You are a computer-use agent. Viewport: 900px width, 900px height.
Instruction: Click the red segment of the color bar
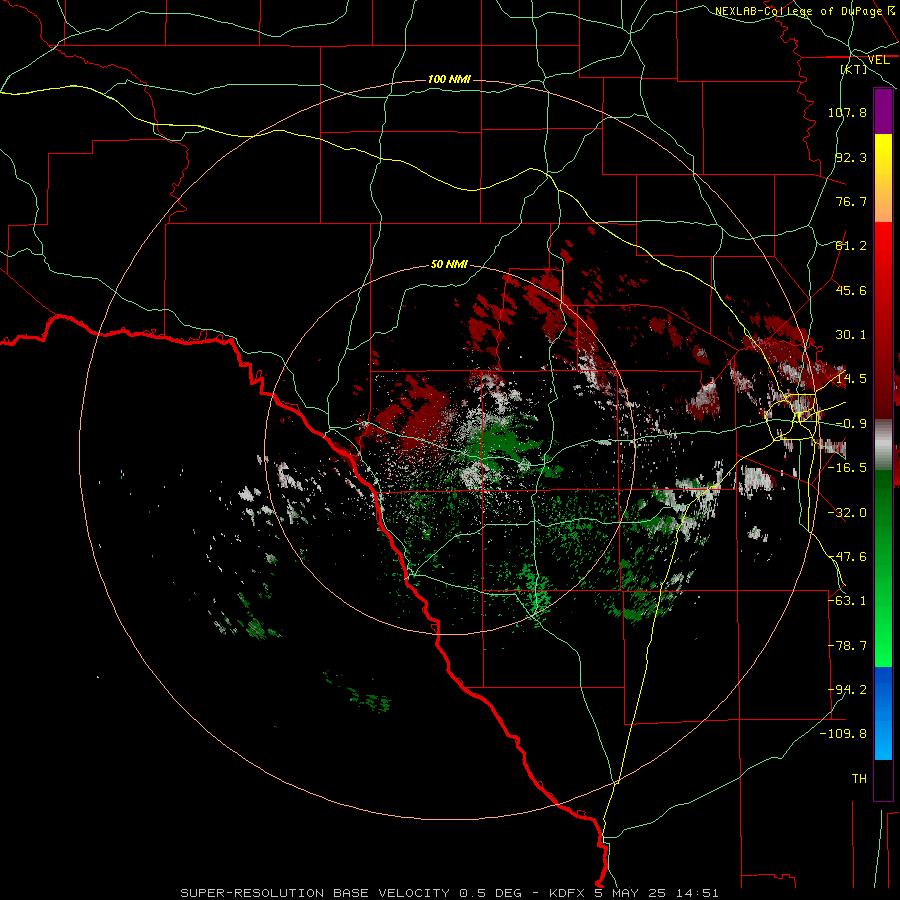pos(883,320)
